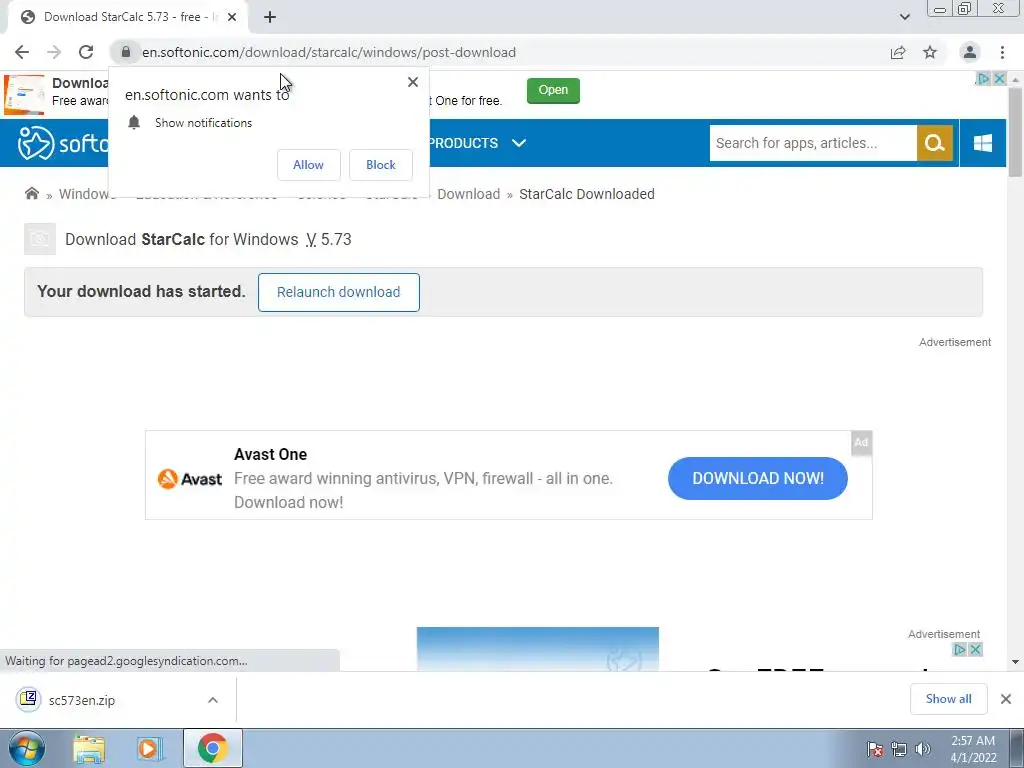Click Relaunch download button
The height and width of the screenshot is (768, 1024).
pos(338,292)
